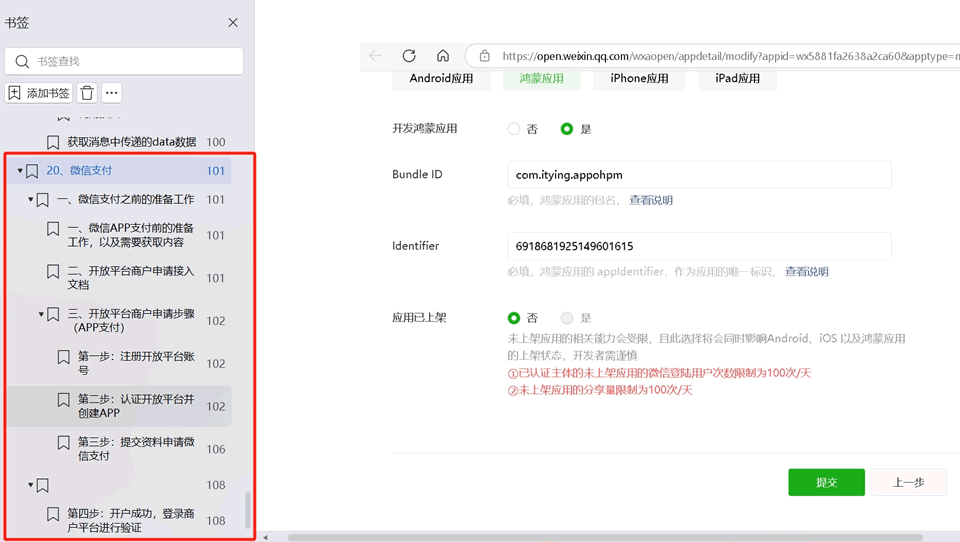Go to browser home page icon

tap(443, 56)
